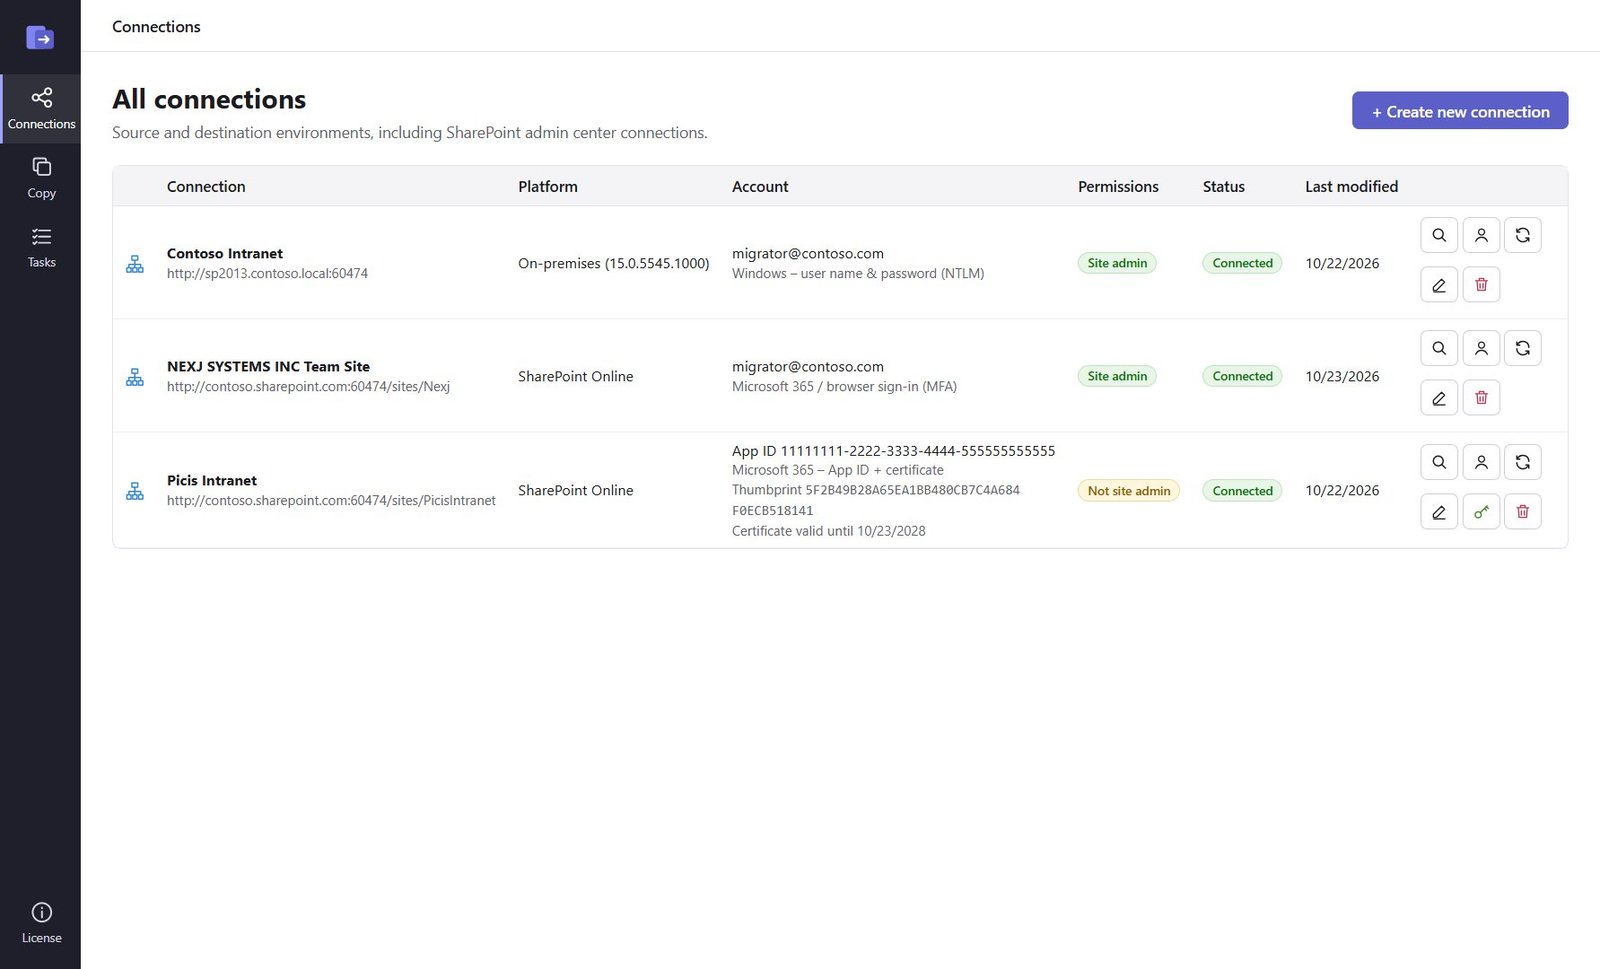This screenshot has height=969, width=1600.
Task: Click the search icon for Picis Intranet
Action: [x=1439, y=462]
